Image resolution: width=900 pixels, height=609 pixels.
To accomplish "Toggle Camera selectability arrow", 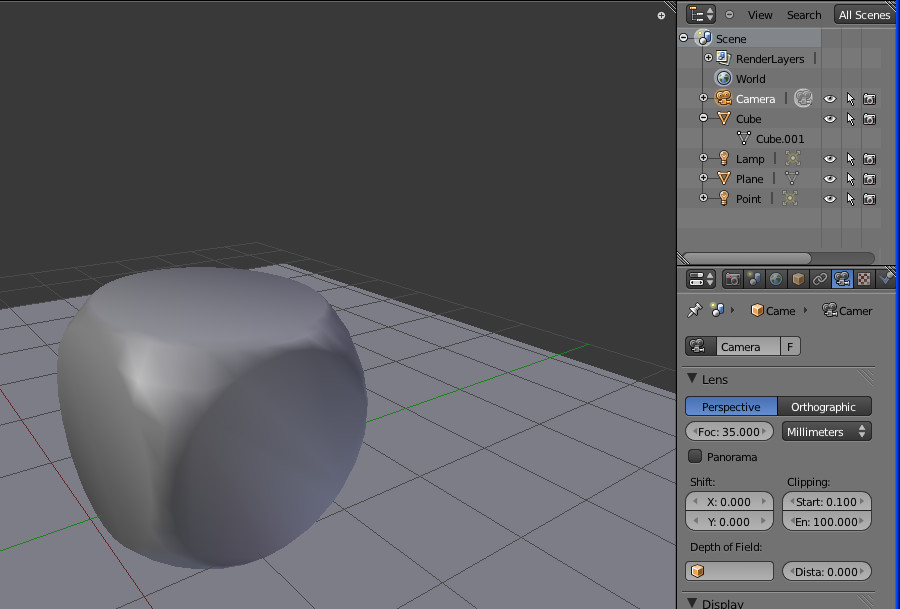I will (851, 99).
